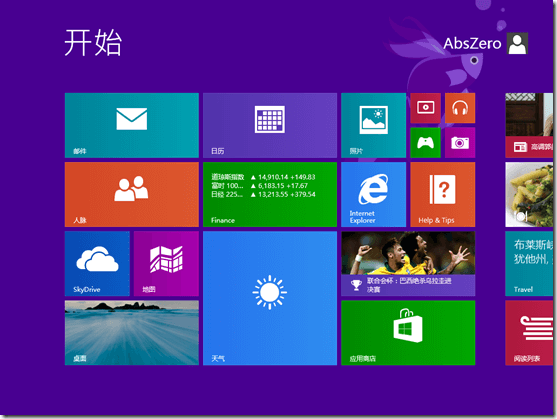Image resolution: width=557 pixels, height=419 pixels.
Task: Open the SkyDrive cloud tile
Action: tap(97, 263)
